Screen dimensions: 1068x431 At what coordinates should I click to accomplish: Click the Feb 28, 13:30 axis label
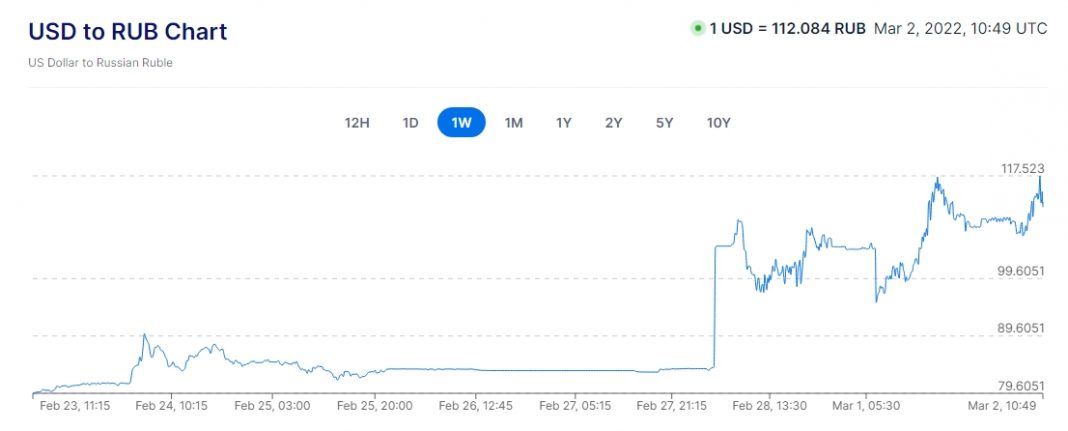pyautogui.click(x=769, y=406)
